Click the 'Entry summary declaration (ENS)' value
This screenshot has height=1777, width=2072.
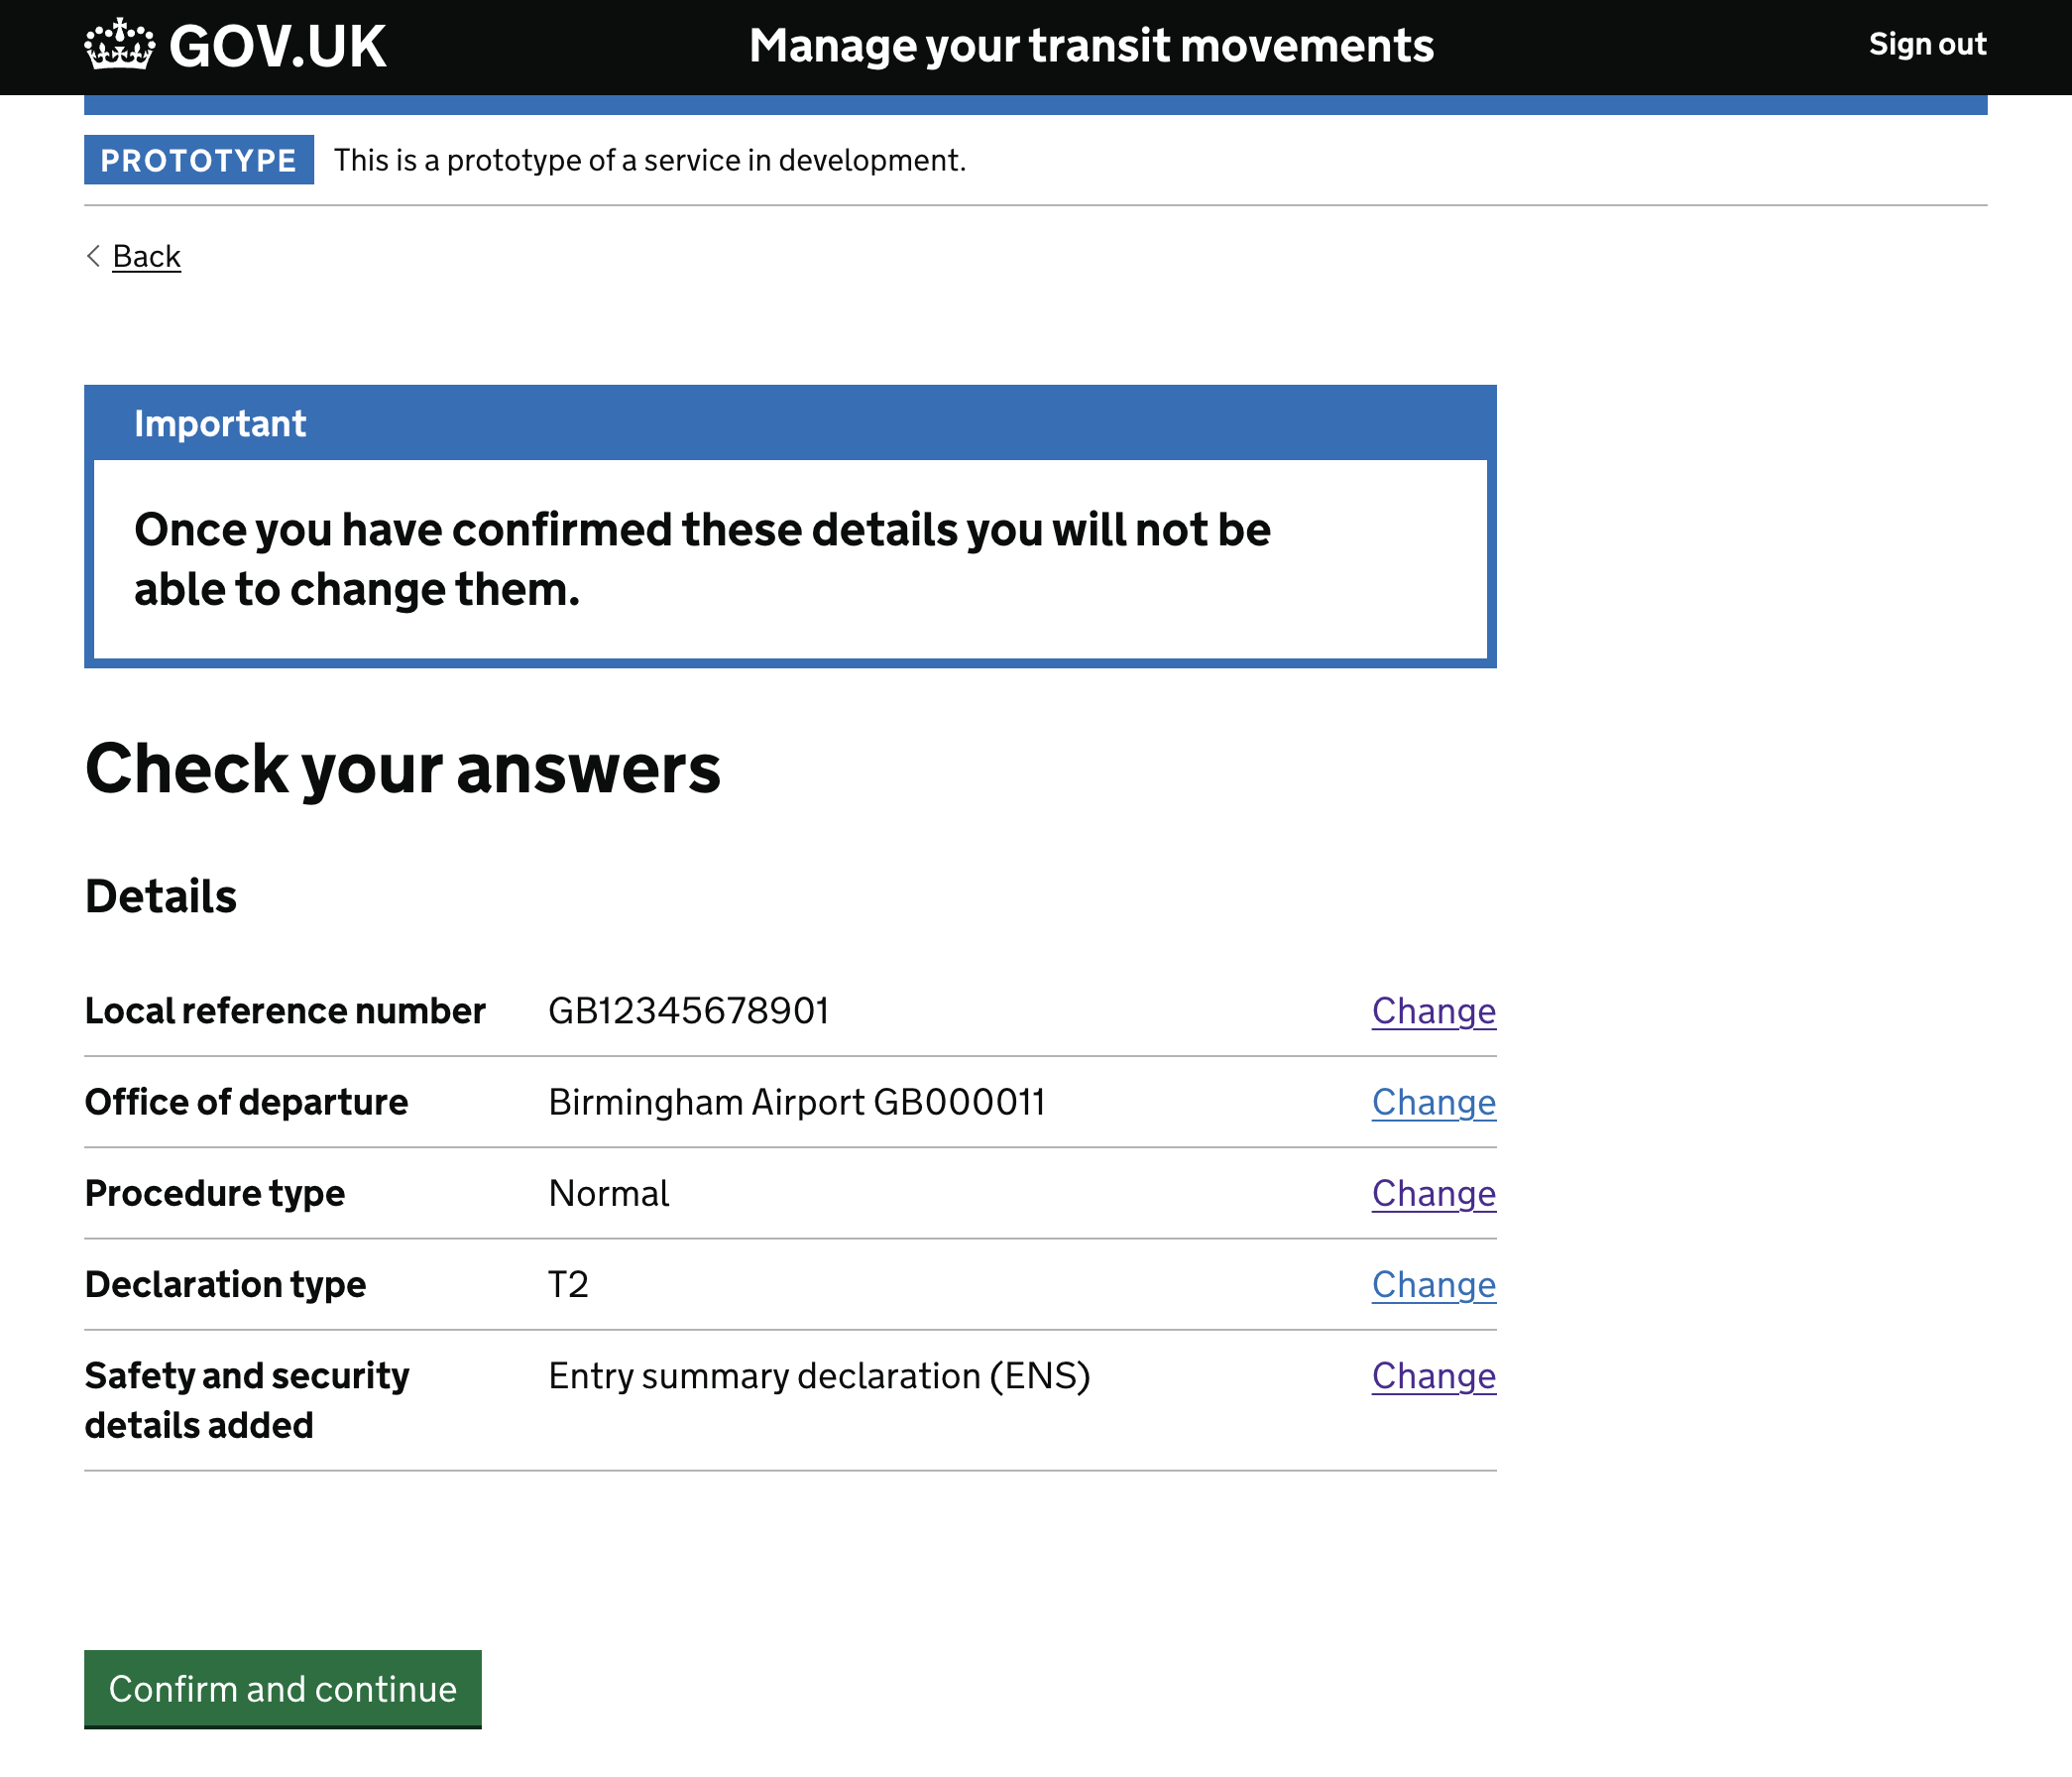[818, 1376]
